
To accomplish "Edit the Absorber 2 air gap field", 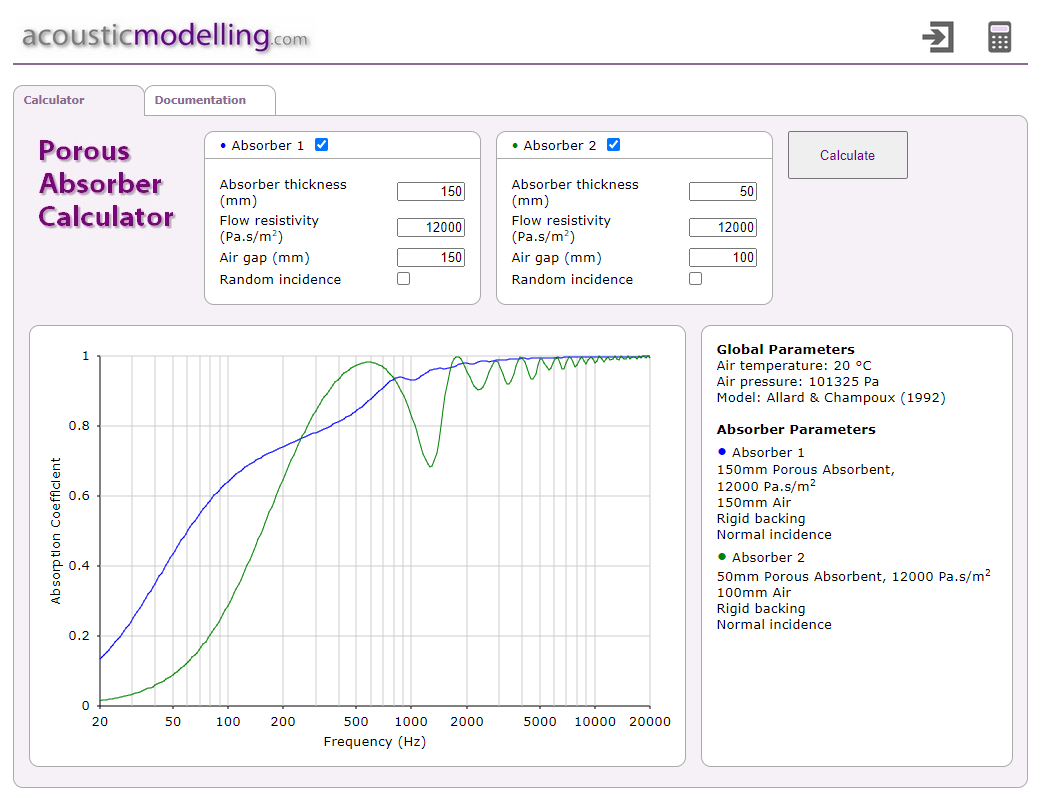I will point(723,257).
